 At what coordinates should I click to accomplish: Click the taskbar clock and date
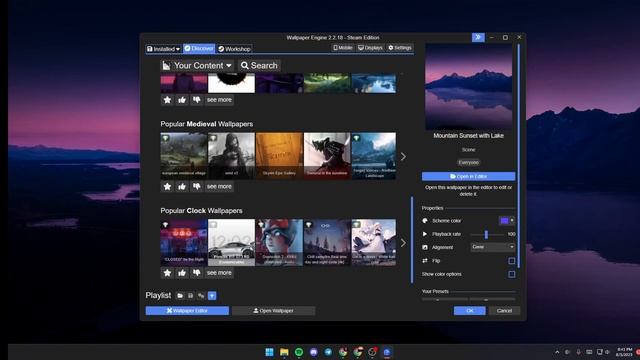624,352
